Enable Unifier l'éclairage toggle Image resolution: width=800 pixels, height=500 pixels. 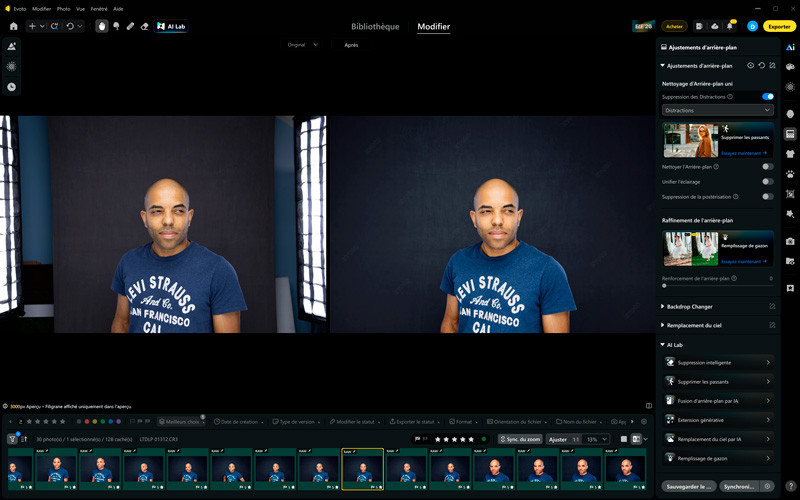767,182
